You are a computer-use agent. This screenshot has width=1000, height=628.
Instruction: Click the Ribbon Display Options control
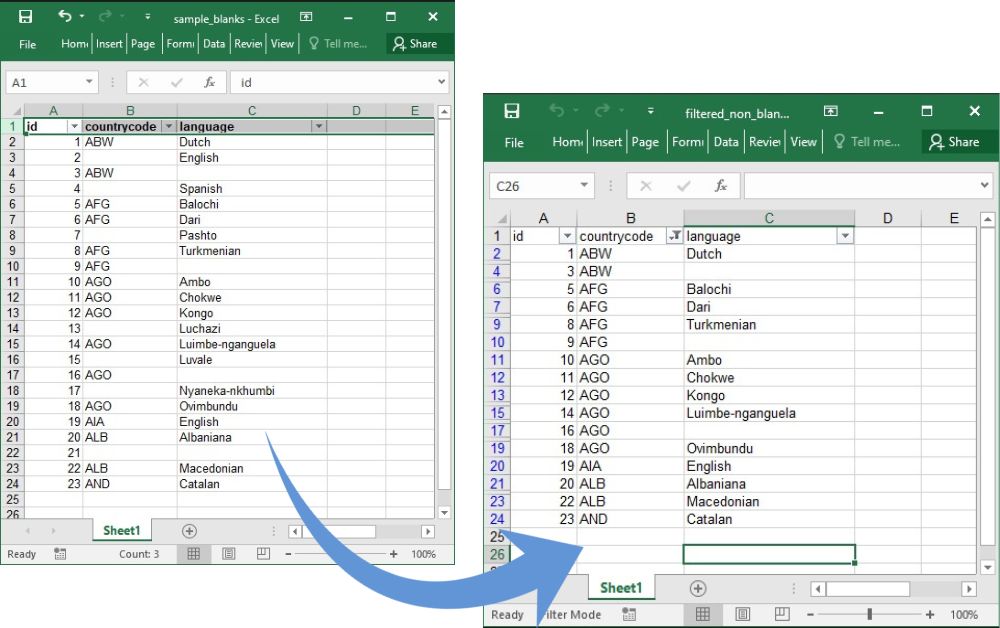[x=306, y=16]
